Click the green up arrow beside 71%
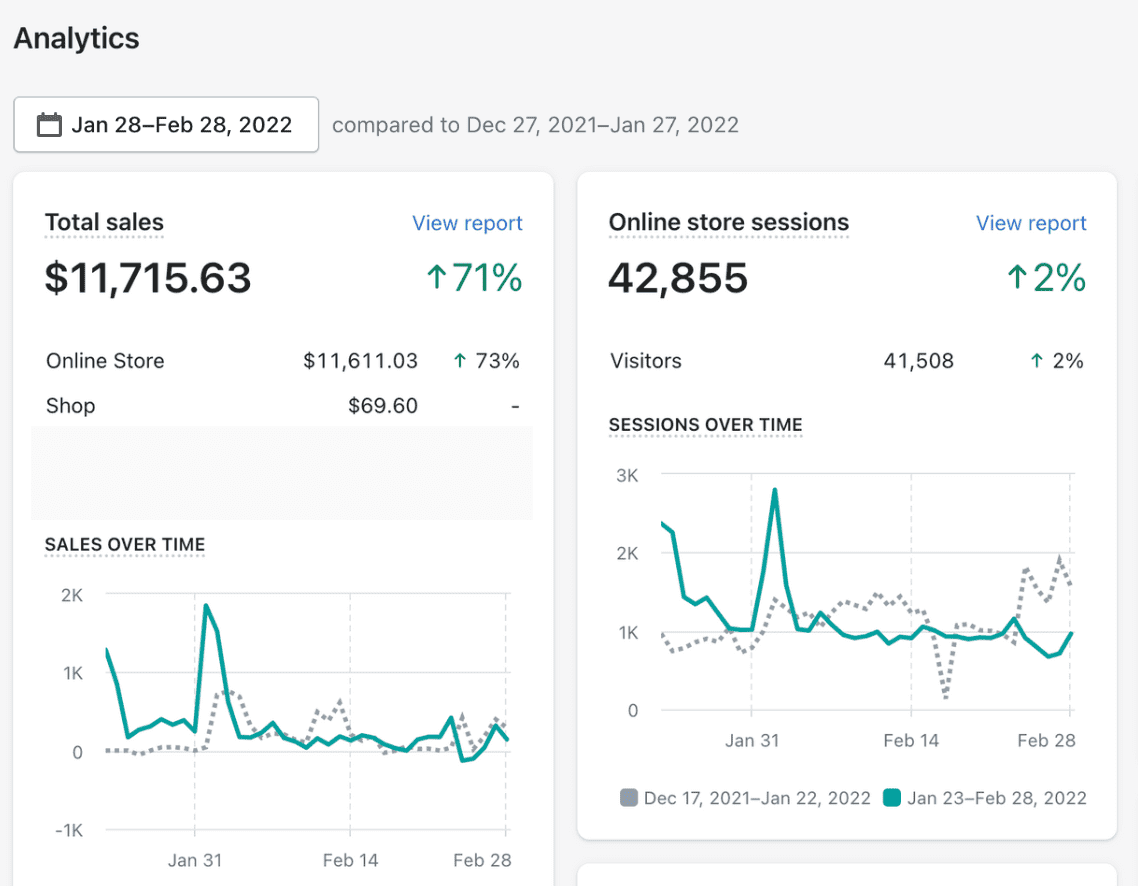Image resolution: width=1138 pixels, height=886 pixels. pyautogui.click(x=436, y=277)
